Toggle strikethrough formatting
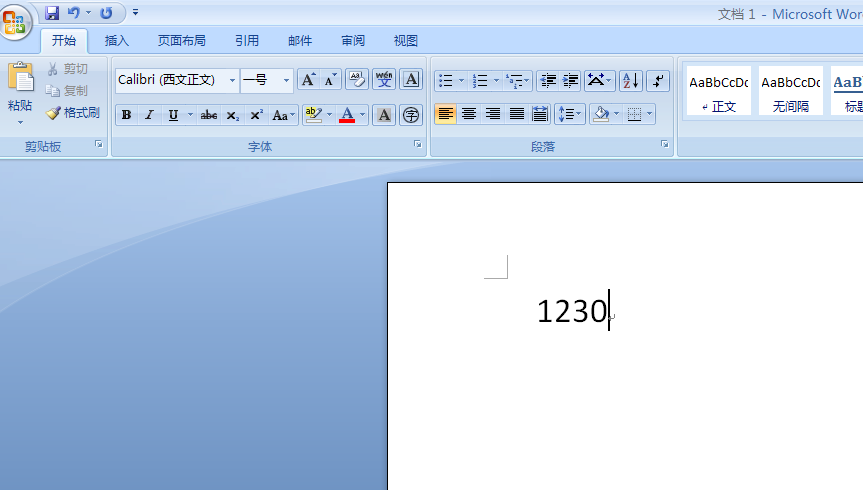The height and width of the screenshot is (490, 863). tap(209, 115)
